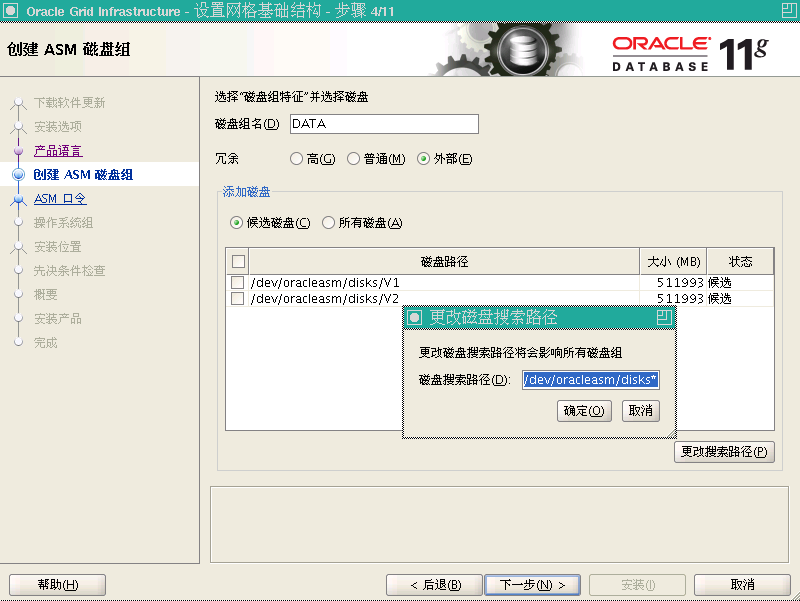Viewport: 800px width, 601px height.
Task: Check the disk /dev/oracleasm/disks/V1 checkbox
Action: click(x=237, y=282)
